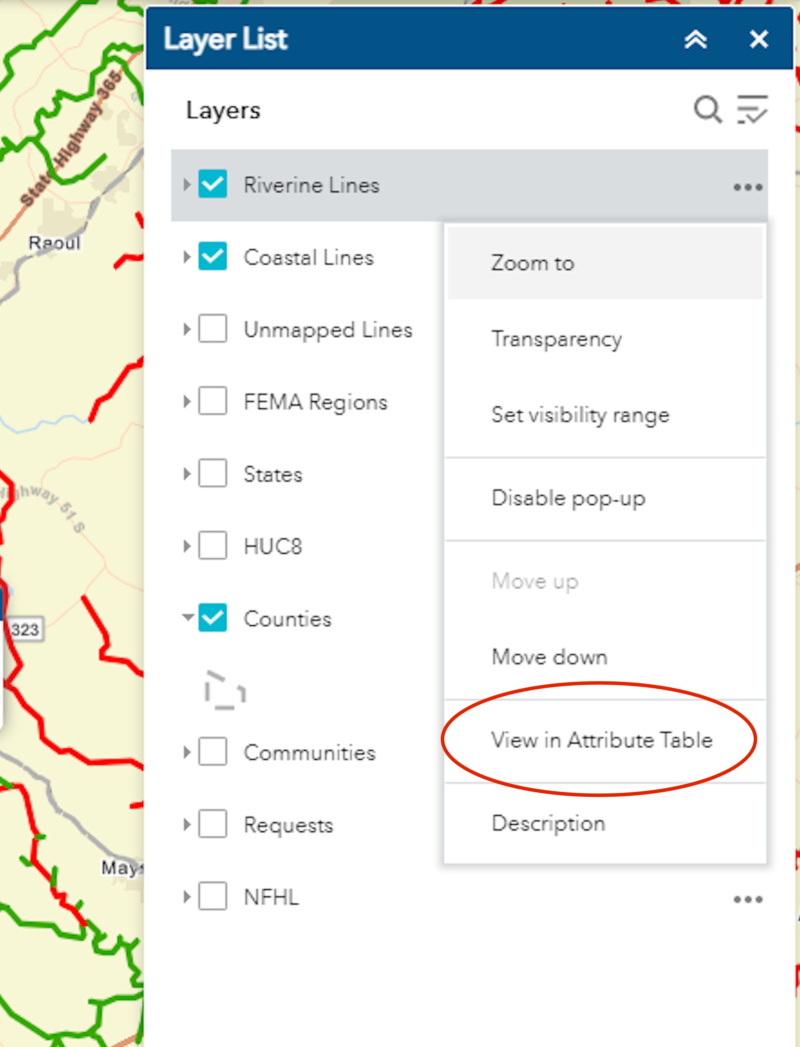This screenshot has width=800, height=1047.
Task: Collapse the Layer List panel via double chevron
Action: (696, 40)
